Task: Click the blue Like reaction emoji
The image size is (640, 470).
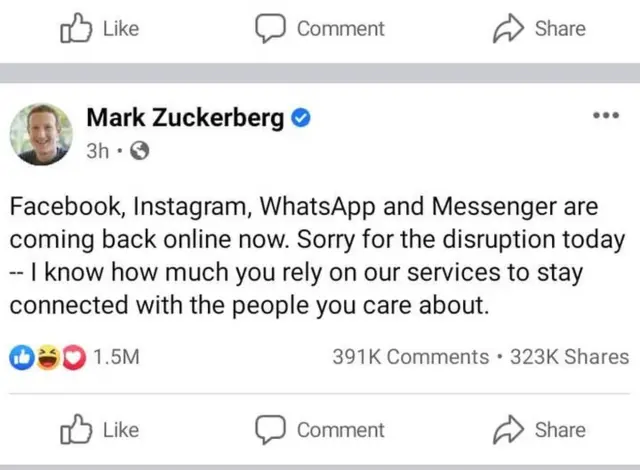Action: [x=23, y=356]
